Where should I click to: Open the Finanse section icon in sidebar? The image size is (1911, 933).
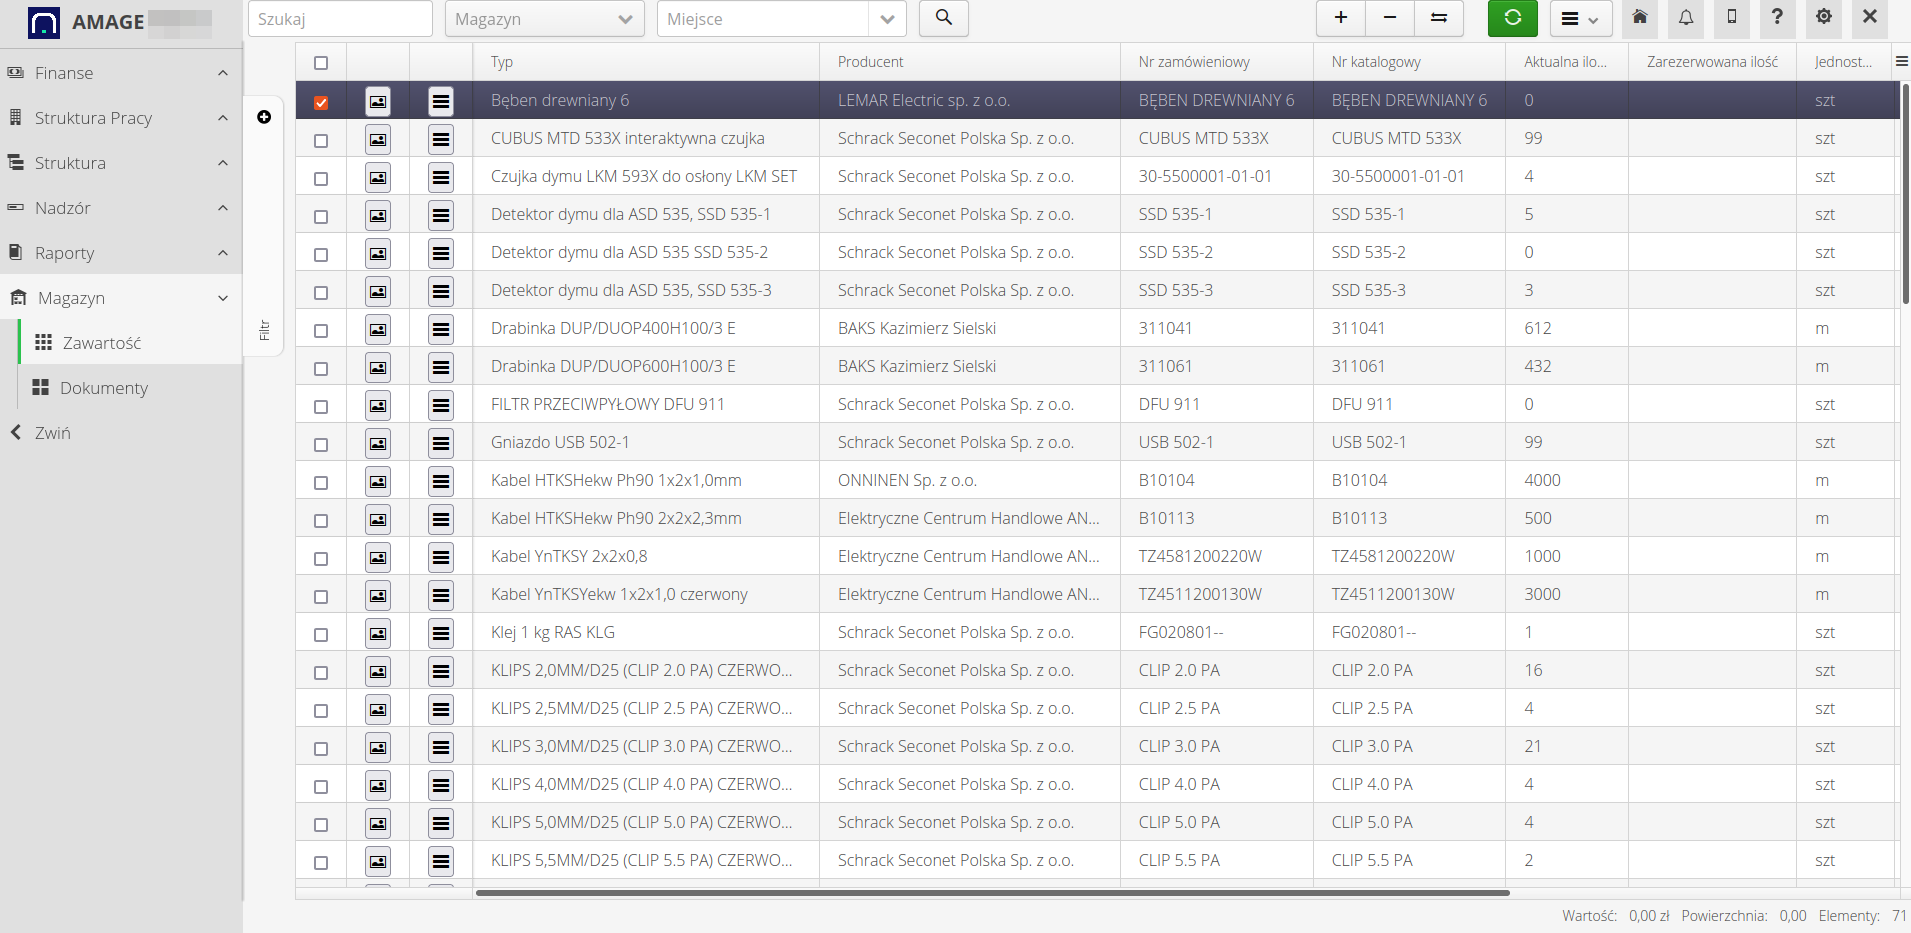14,72
